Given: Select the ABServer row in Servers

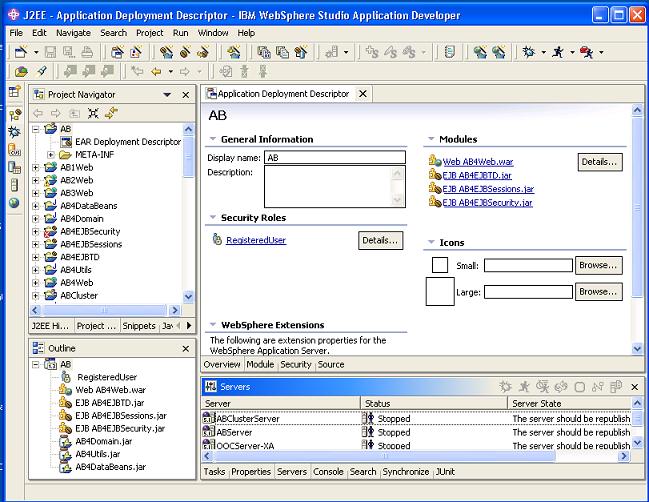Looking at the screenshot, I should coord(416,432).
